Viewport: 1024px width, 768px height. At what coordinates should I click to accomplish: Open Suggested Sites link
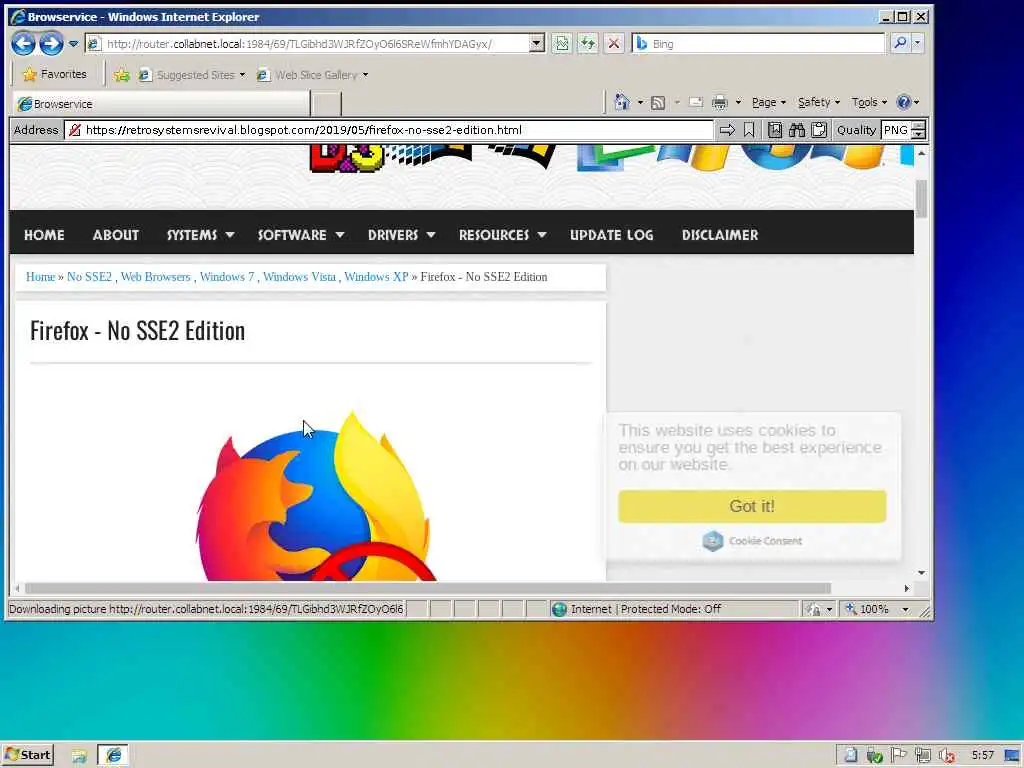tap(191, 75)
